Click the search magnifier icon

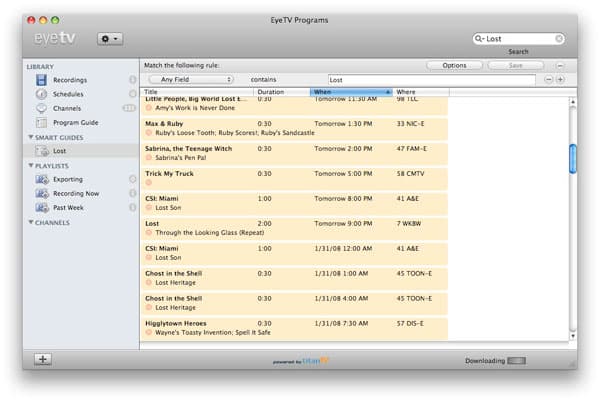pyautogui.click(x=479, y=39)
